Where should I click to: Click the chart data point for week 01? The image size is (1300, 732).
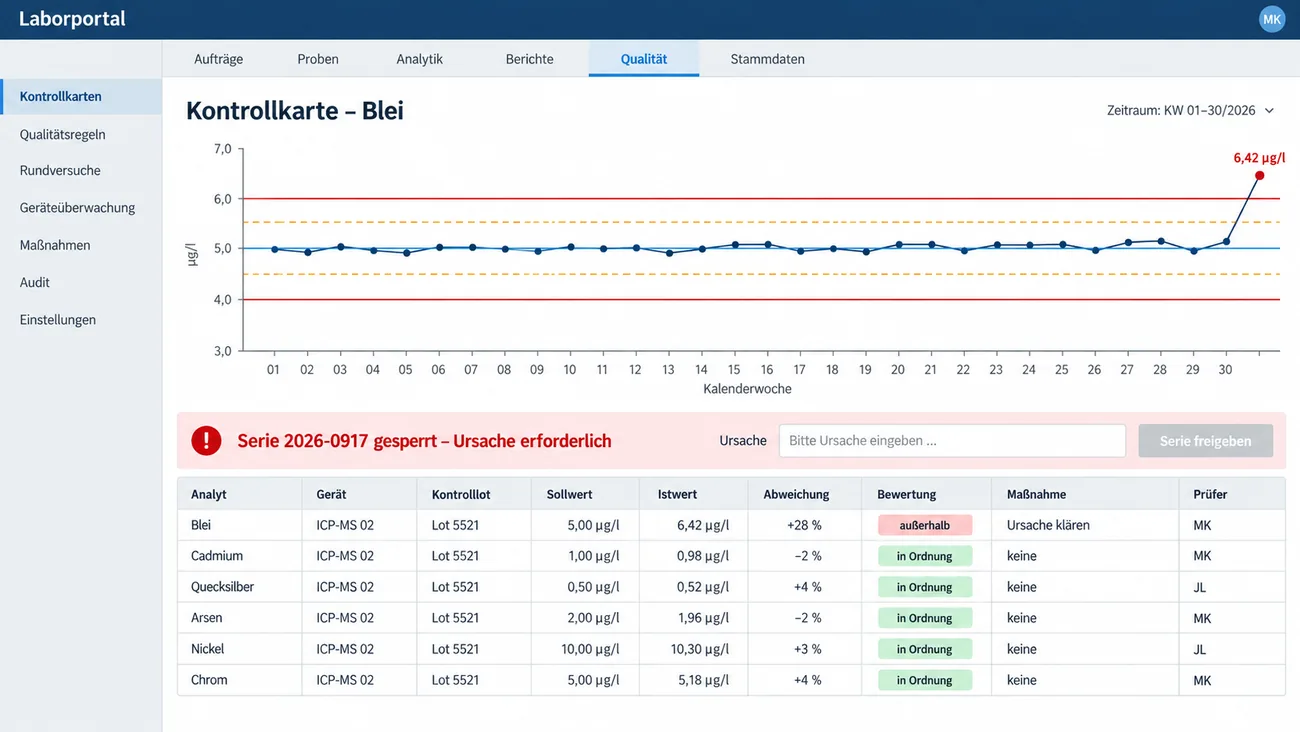click(274, 249)
